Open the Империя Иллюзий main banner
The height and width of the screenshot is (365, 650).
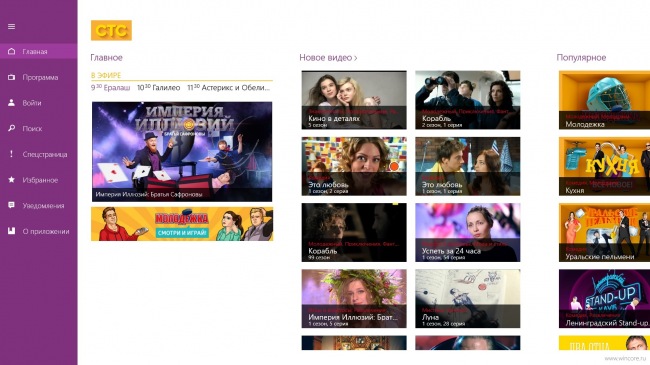[x=182, y=152]
